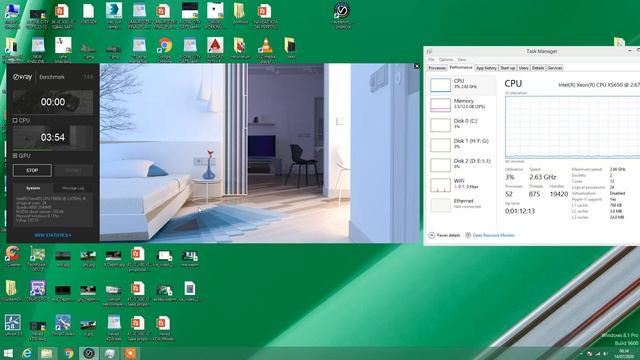Toggle the CPU checkbox in V-Ray Benchmark
Viewport: 640px width, 360px height.
15,120
